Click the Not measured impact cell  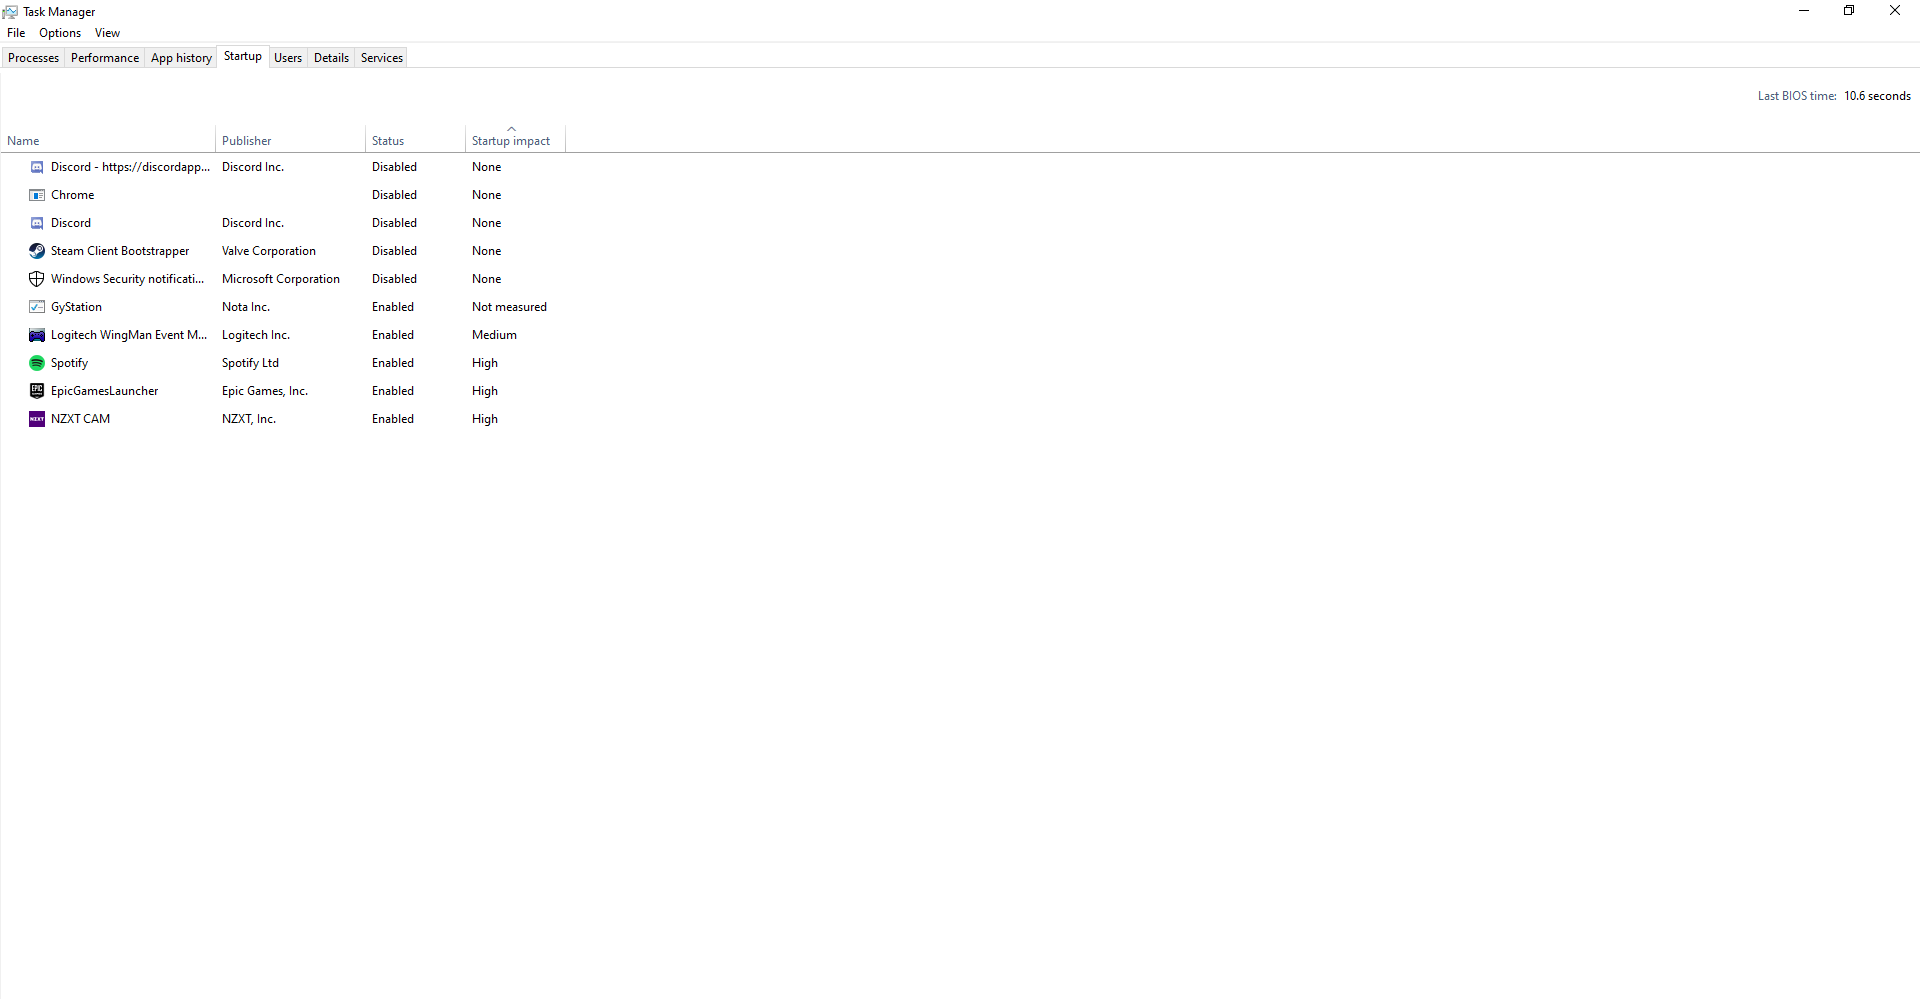coord(509,307)
